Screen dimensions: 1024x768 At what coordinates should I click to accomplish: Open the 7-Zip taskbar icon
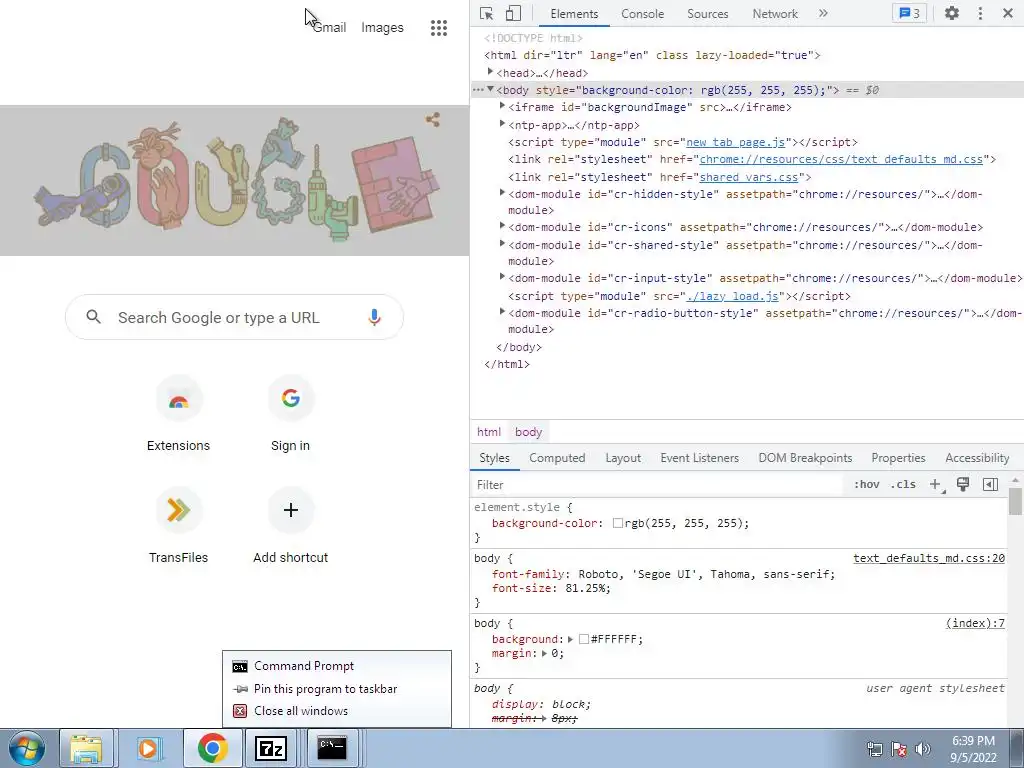coord(271,748)
